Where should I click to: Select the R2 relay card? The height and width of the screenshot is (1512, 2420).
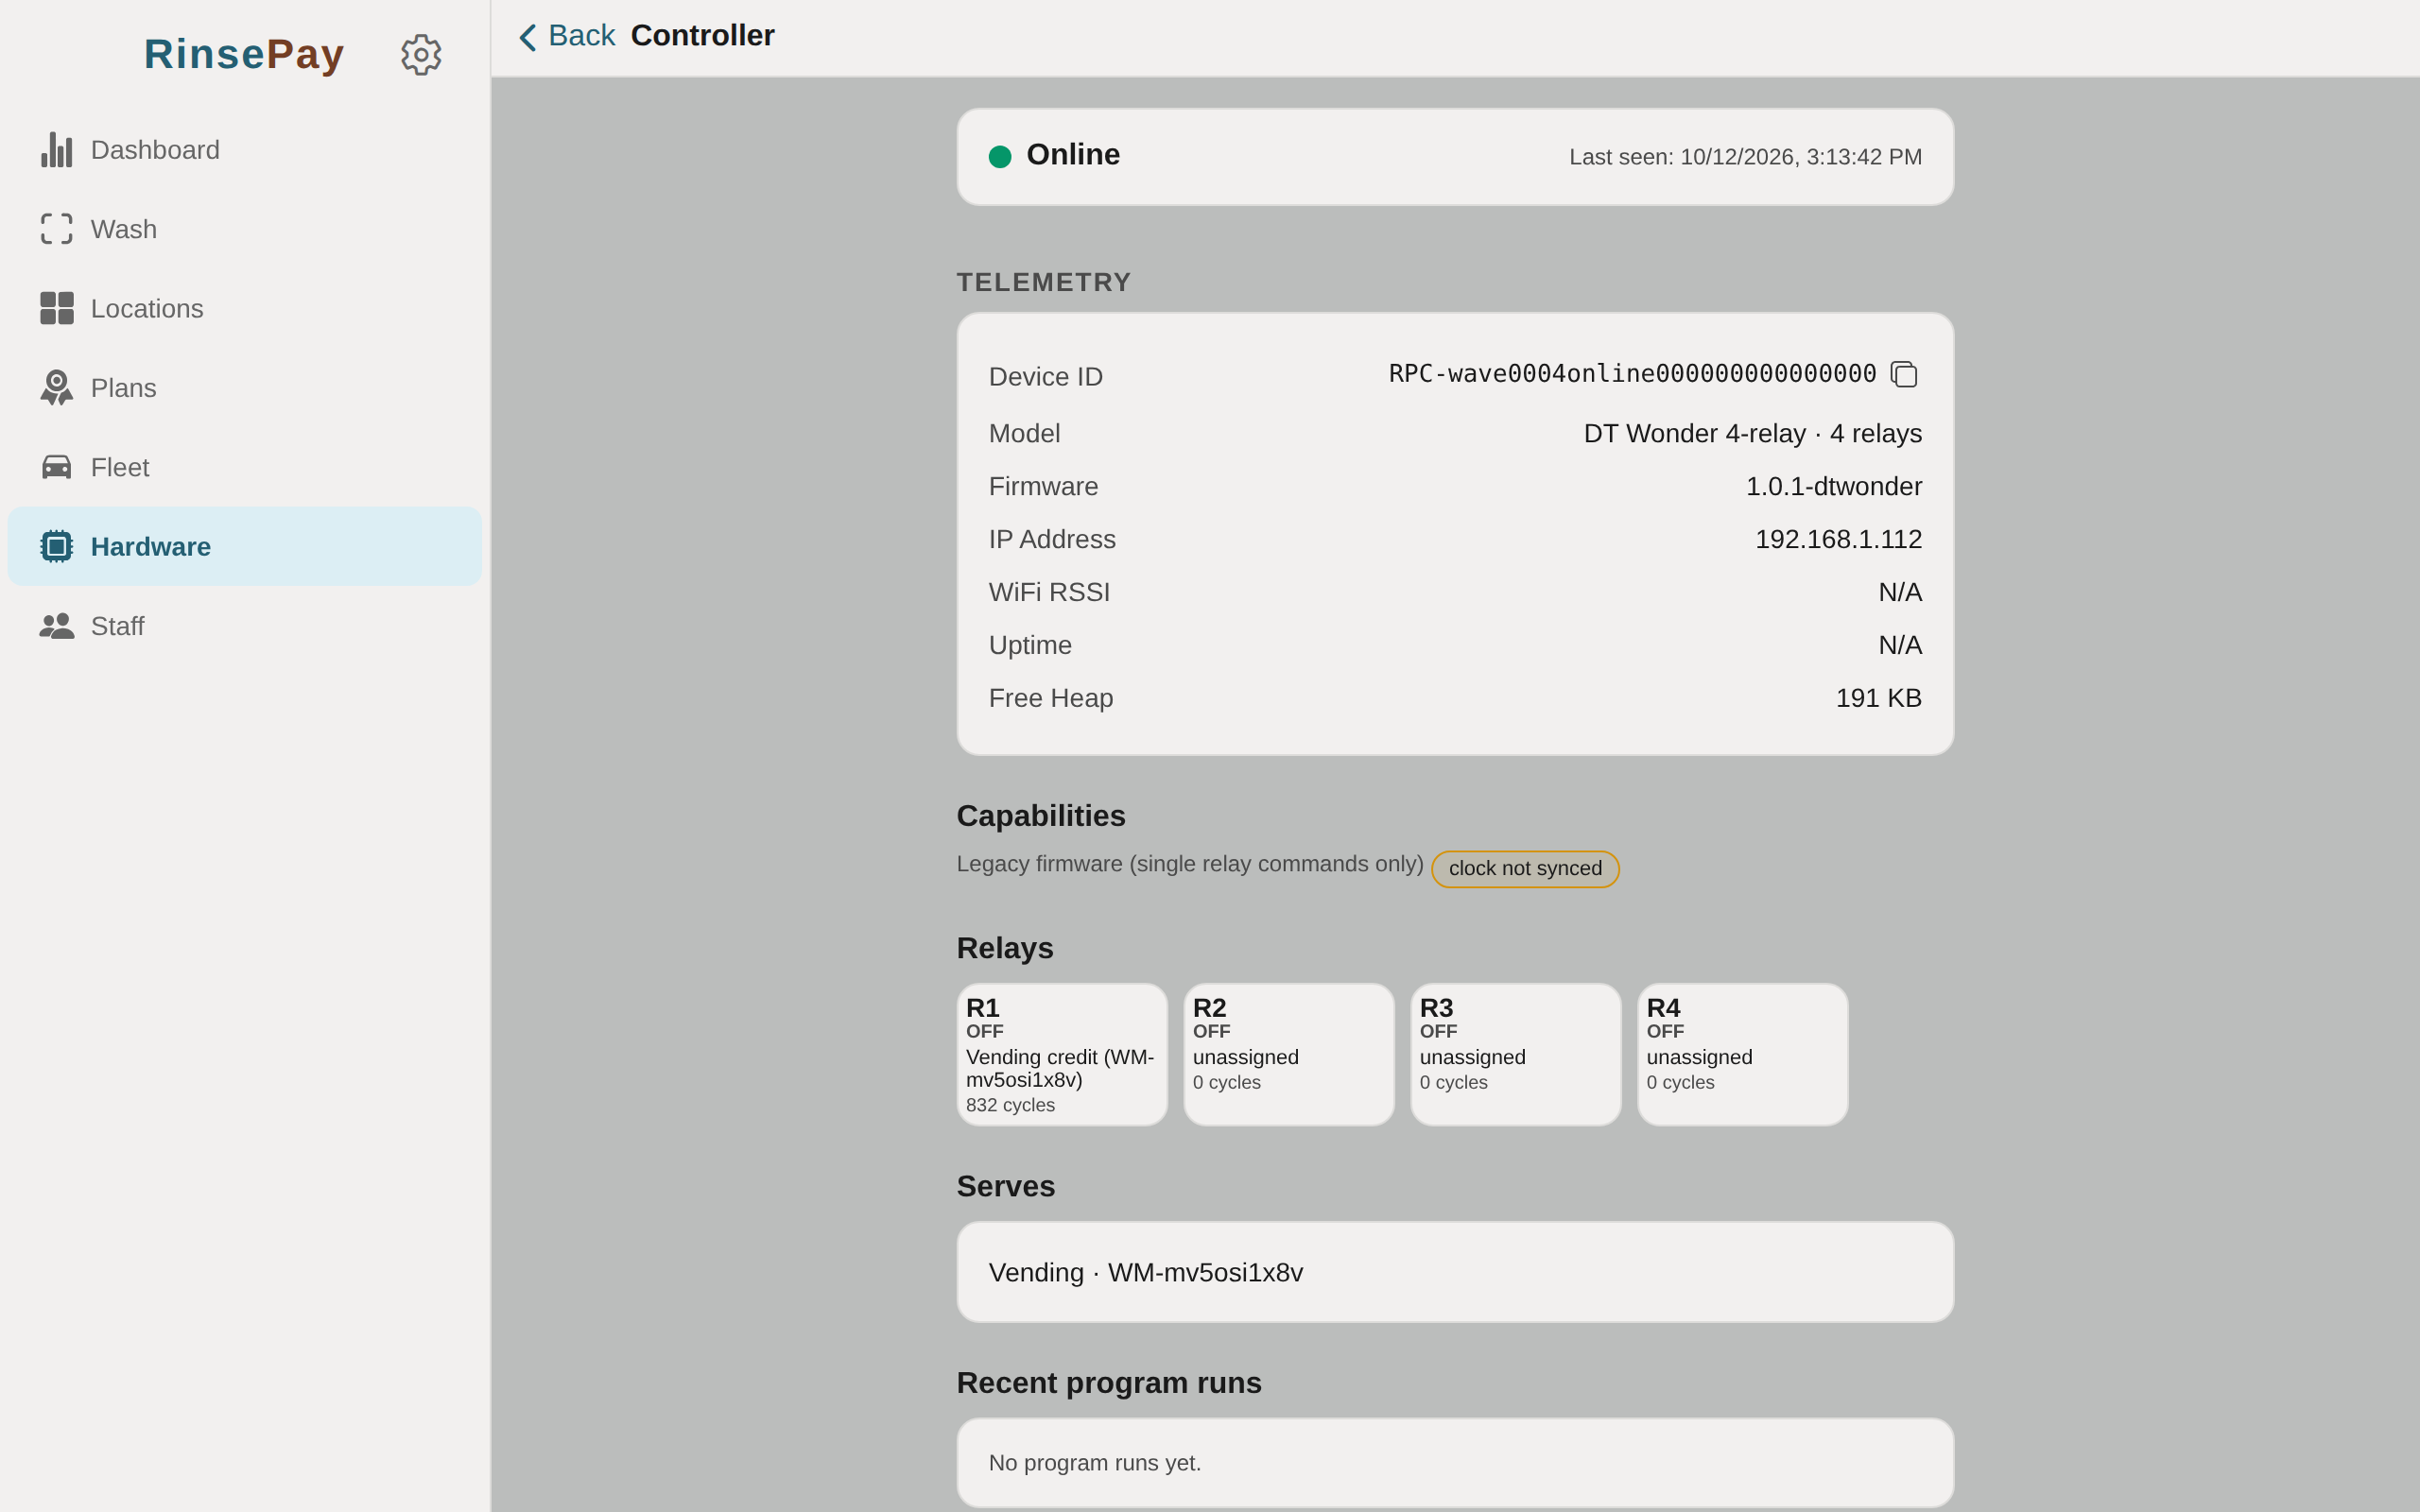coord(1289,1054)
